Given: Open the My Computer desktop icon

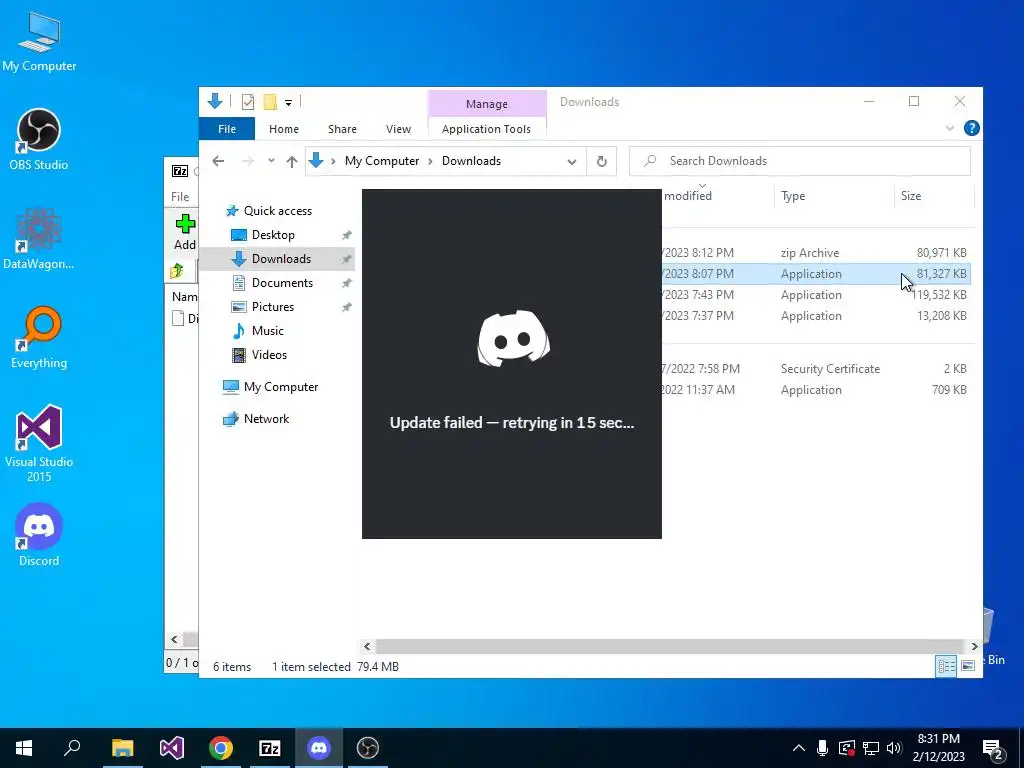Looking at the screenshot, I should pyautogui.click(x=39, y=41).
